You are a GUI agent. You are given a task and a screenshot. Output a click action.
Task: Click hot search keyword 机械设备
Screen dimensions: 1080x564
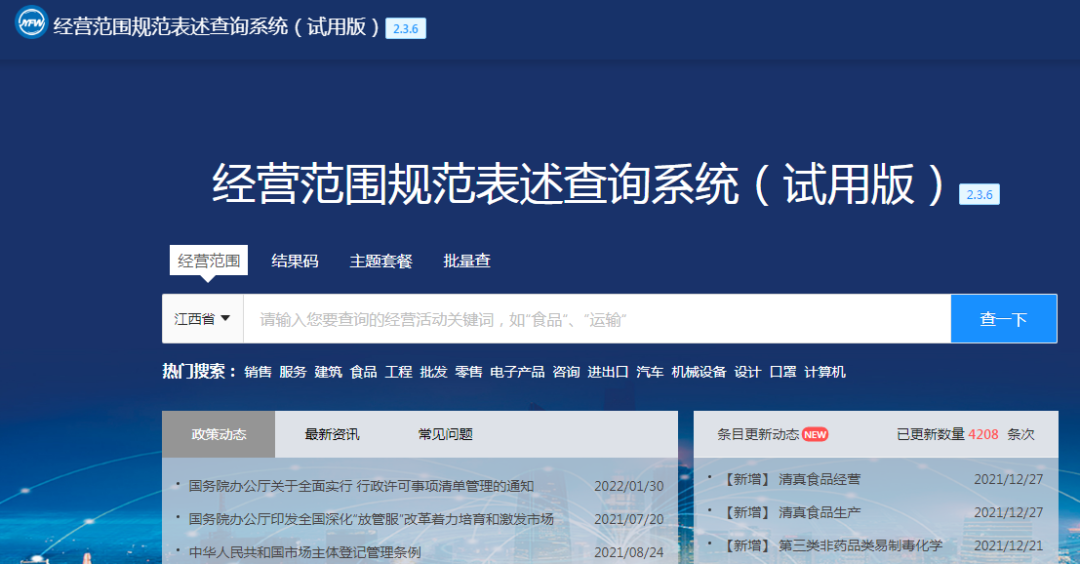[x=699, y=372]
